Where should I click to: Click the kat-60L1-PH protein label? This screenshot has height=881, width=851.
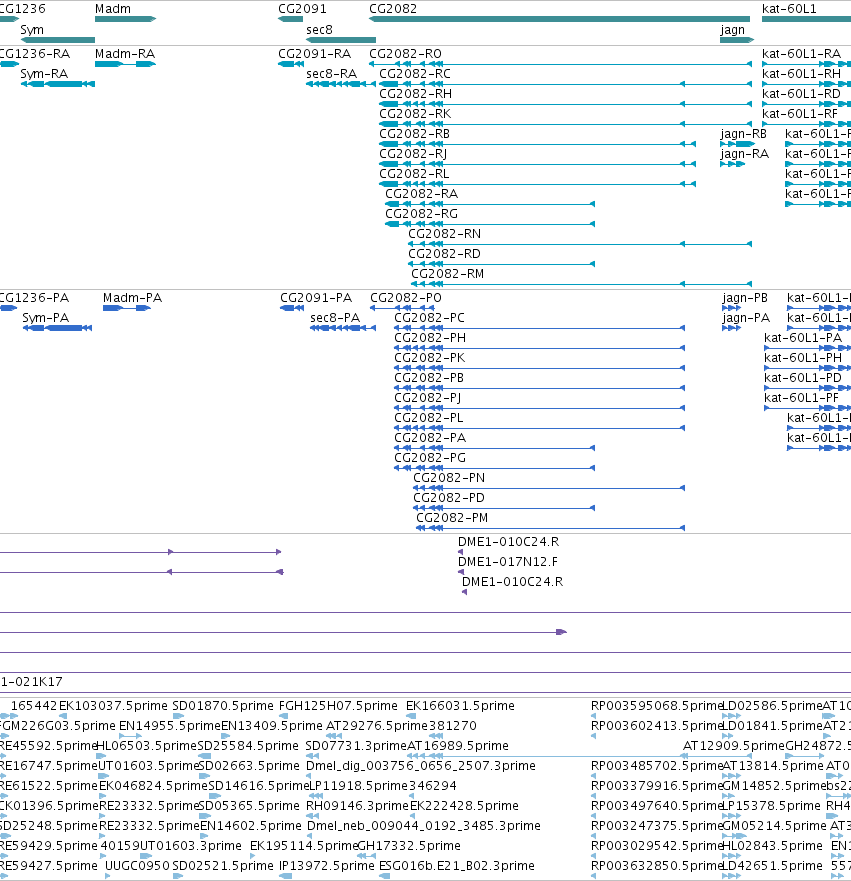coord(803,358)
